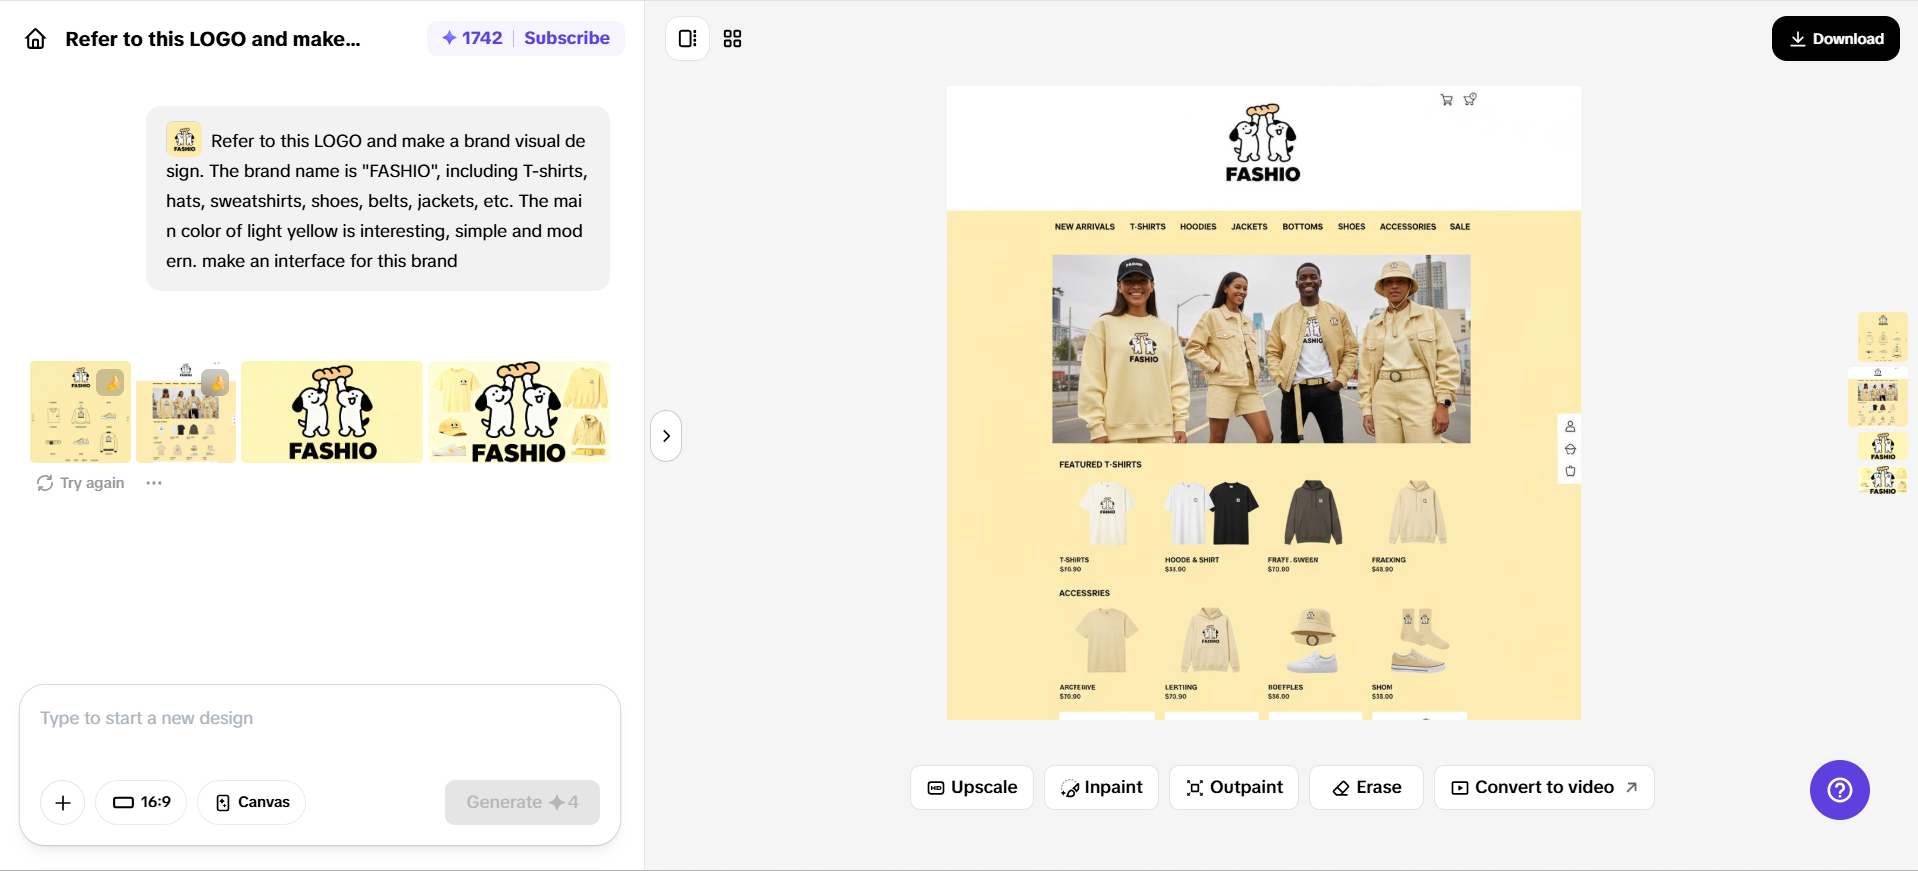Open the 16:9 aspect ratio selector
Viewport: 1918px width, 871px height.
click(141, 802)
